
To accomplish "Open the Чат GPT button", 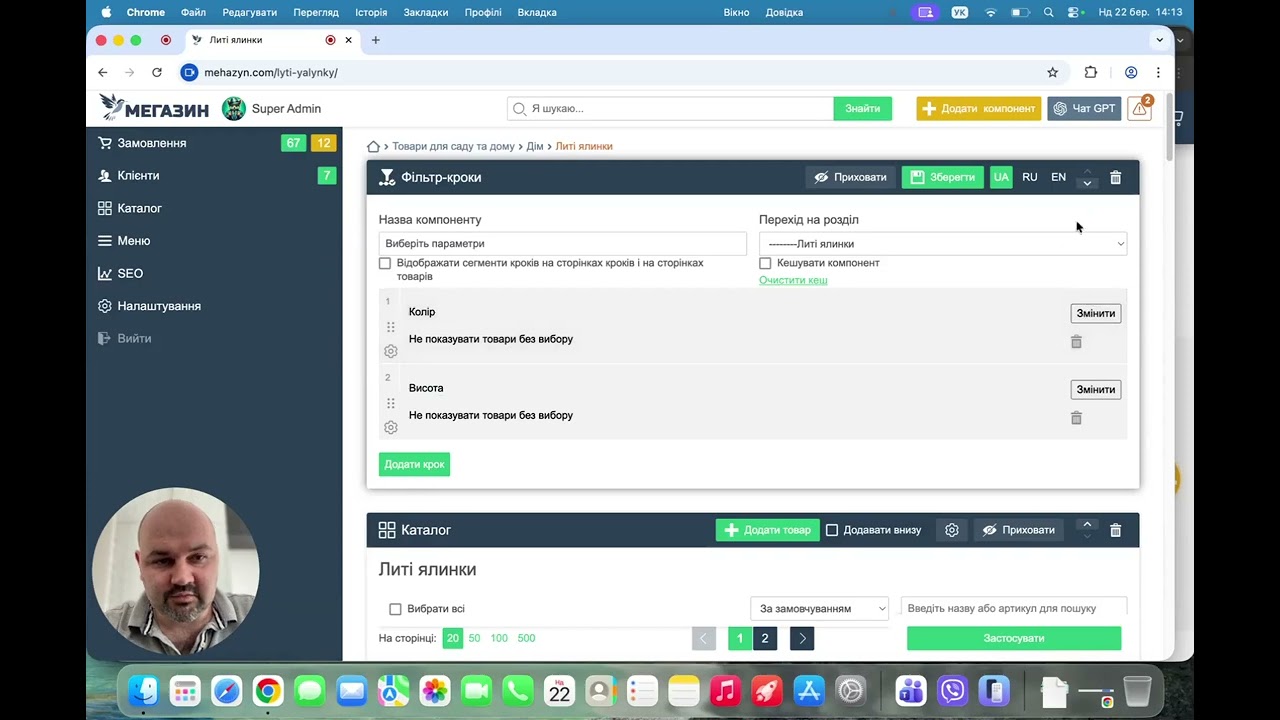I will 1084,108.
